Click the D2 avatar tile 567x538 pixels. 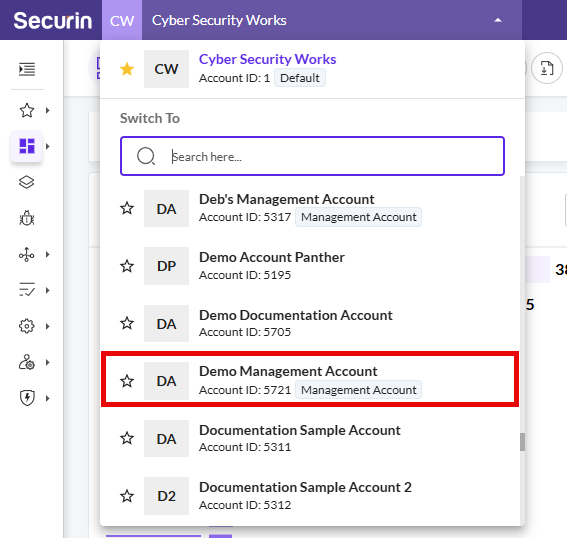(166, 496)
